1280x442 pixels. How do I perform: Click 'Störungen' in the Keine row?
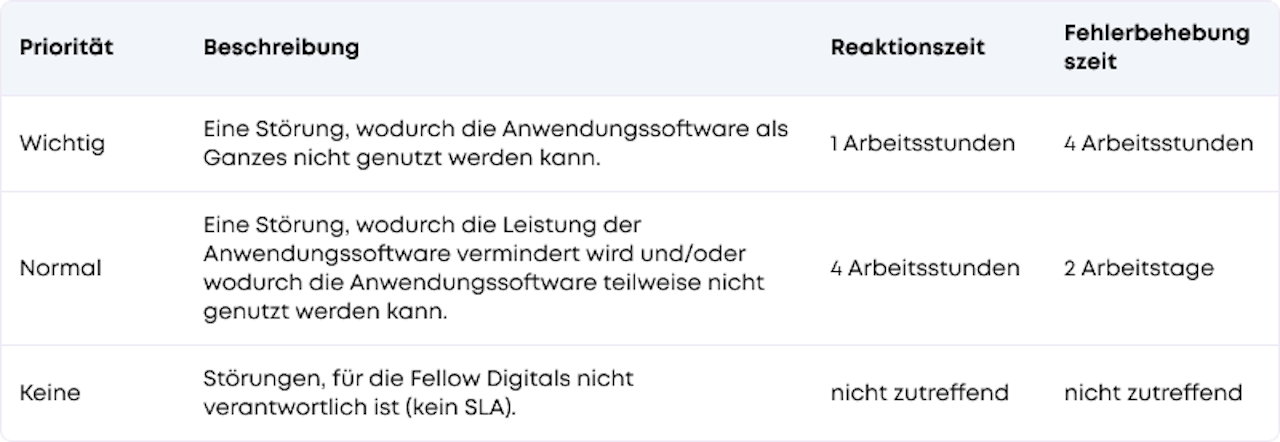252,379
